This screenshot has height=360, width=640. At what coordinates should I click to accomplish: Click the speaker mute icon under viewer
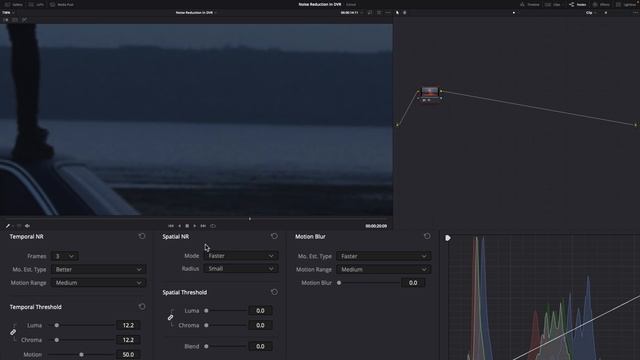click(x=27, y=226)
